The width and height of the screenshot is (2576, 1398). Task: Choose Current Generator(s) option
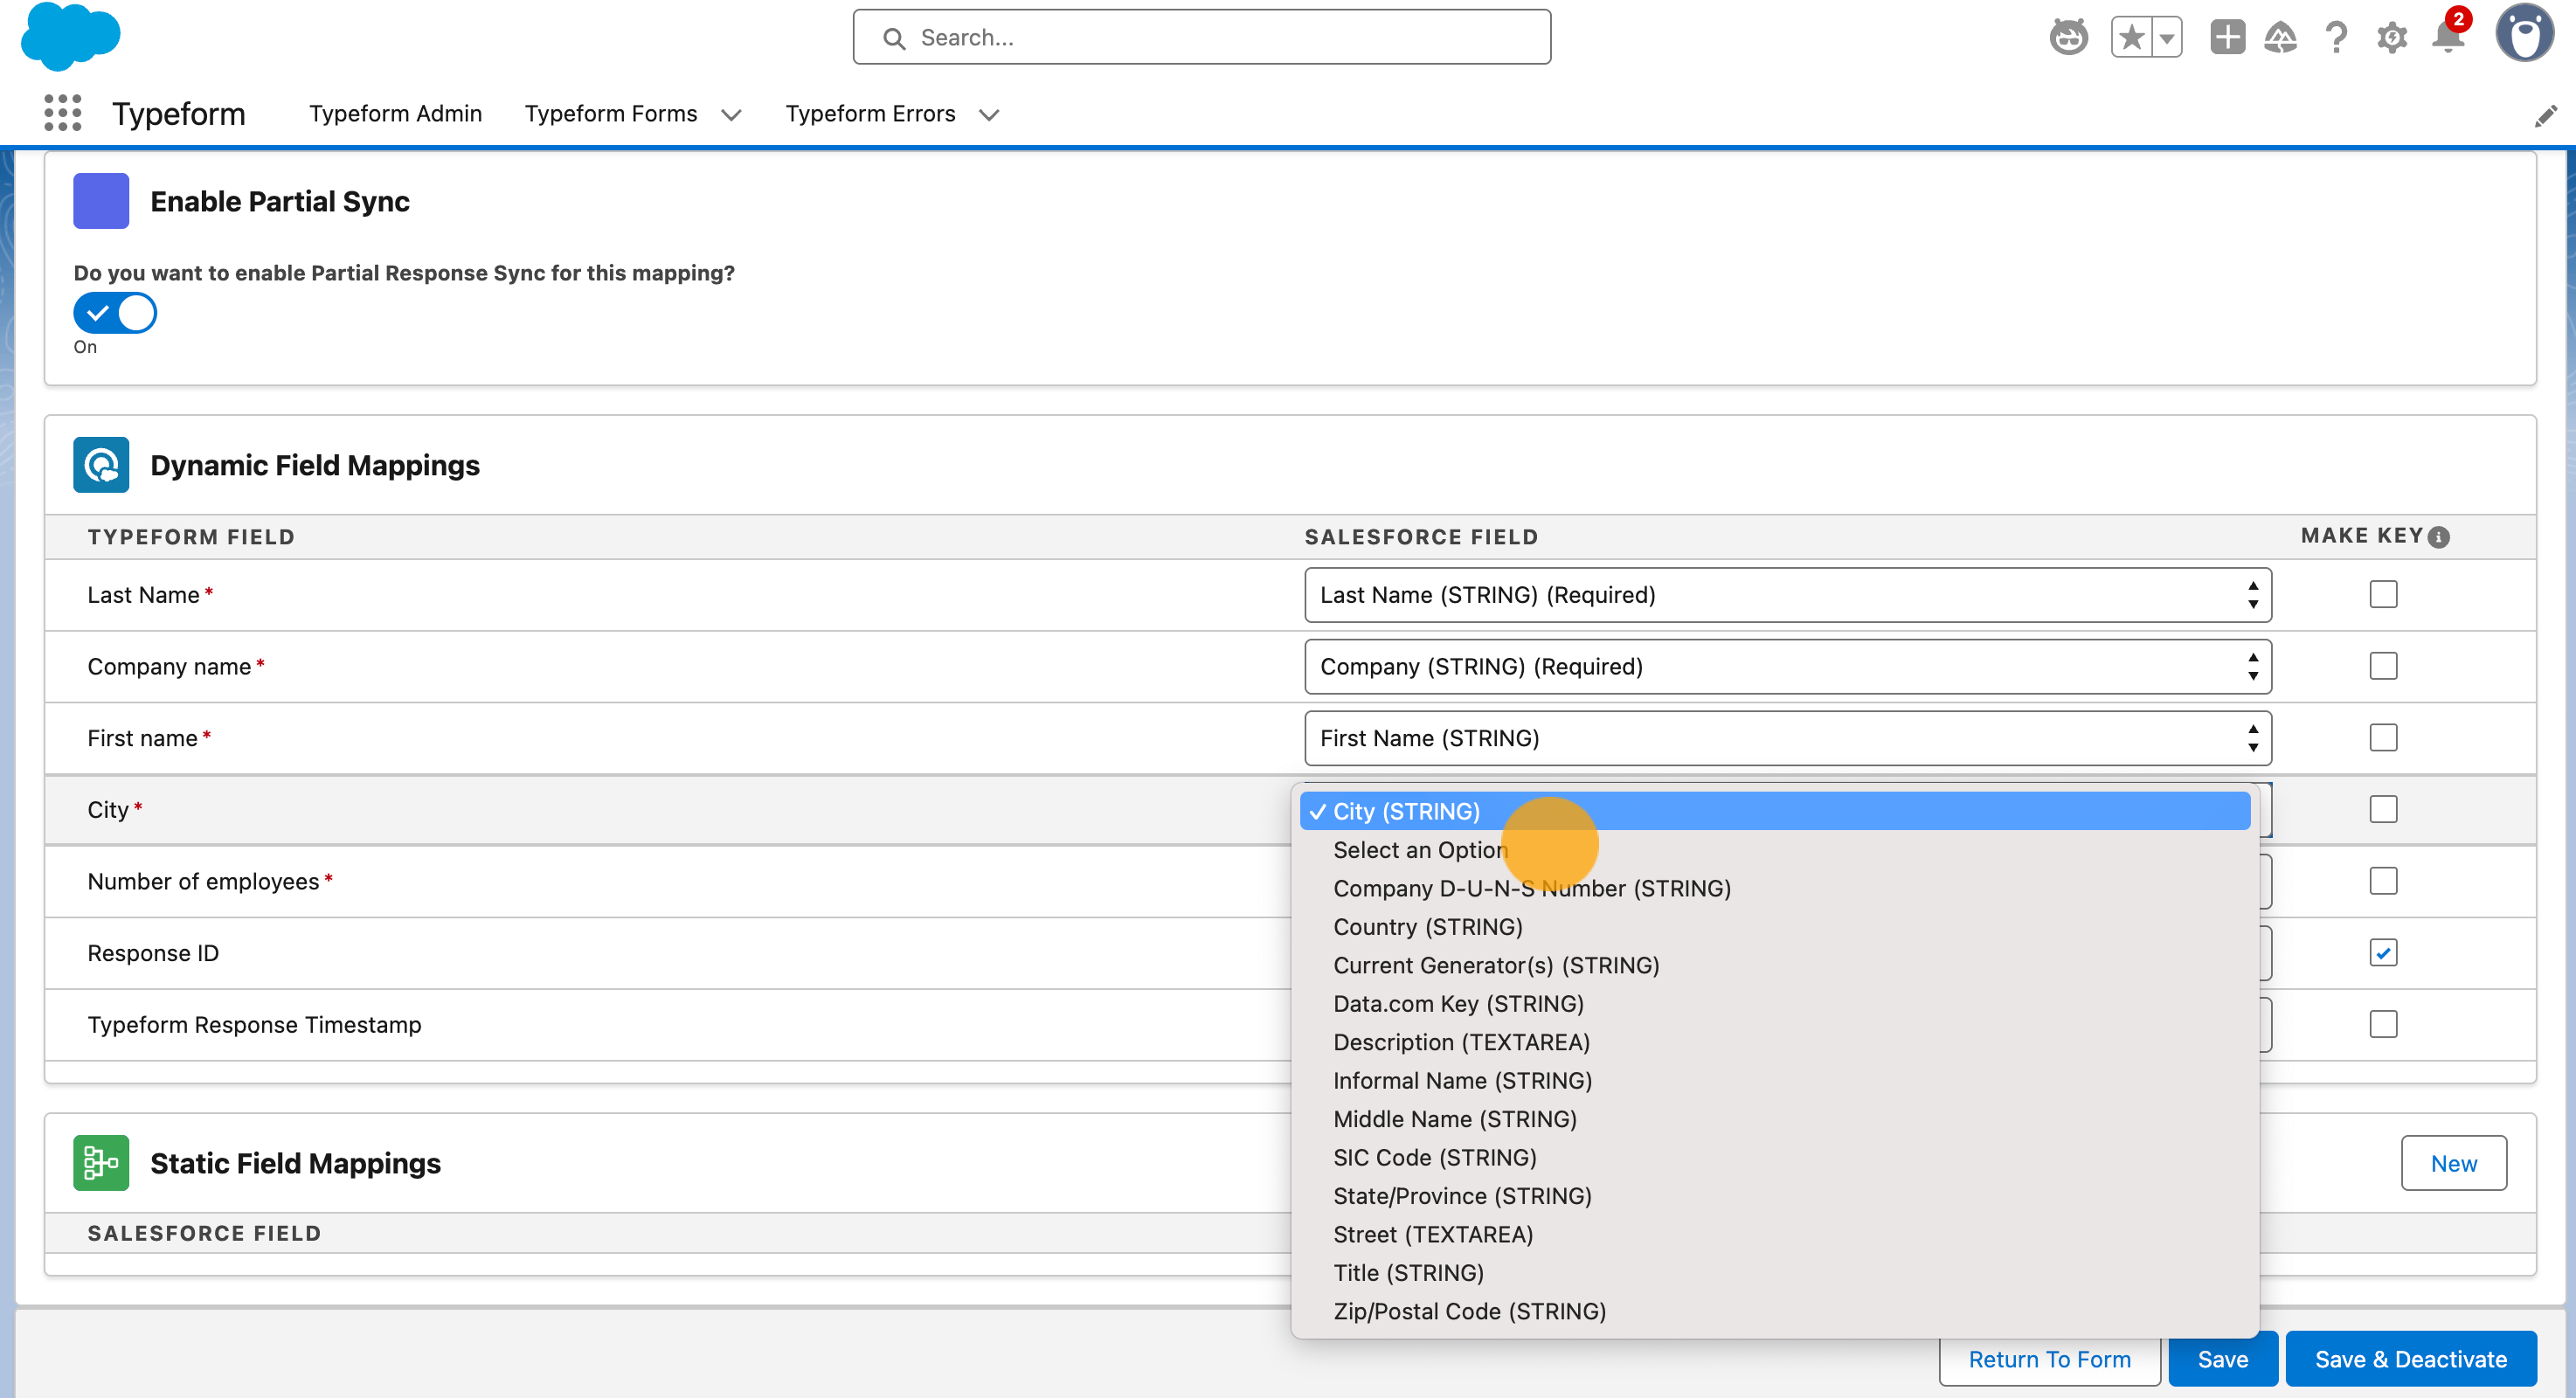pos(1775,965)
